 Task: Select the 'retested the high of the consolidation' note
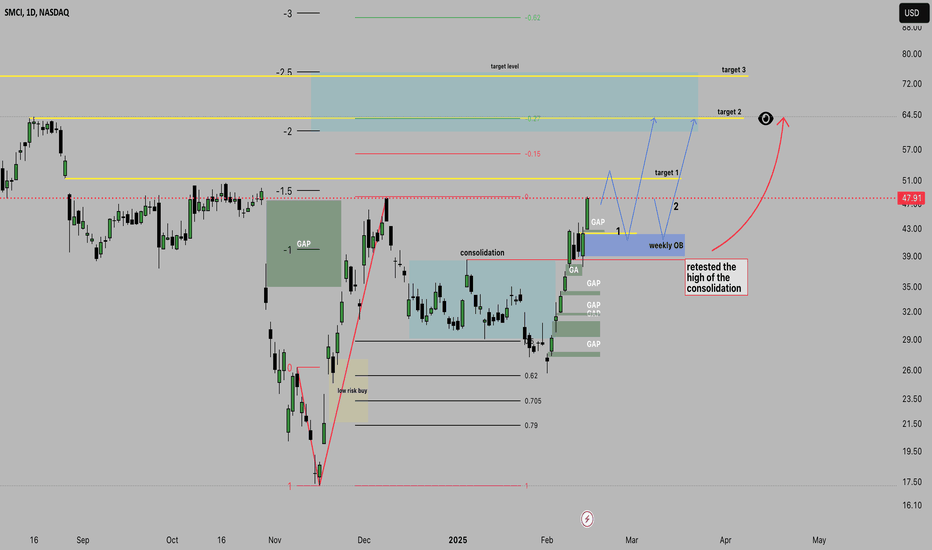[x=716, y=277]
